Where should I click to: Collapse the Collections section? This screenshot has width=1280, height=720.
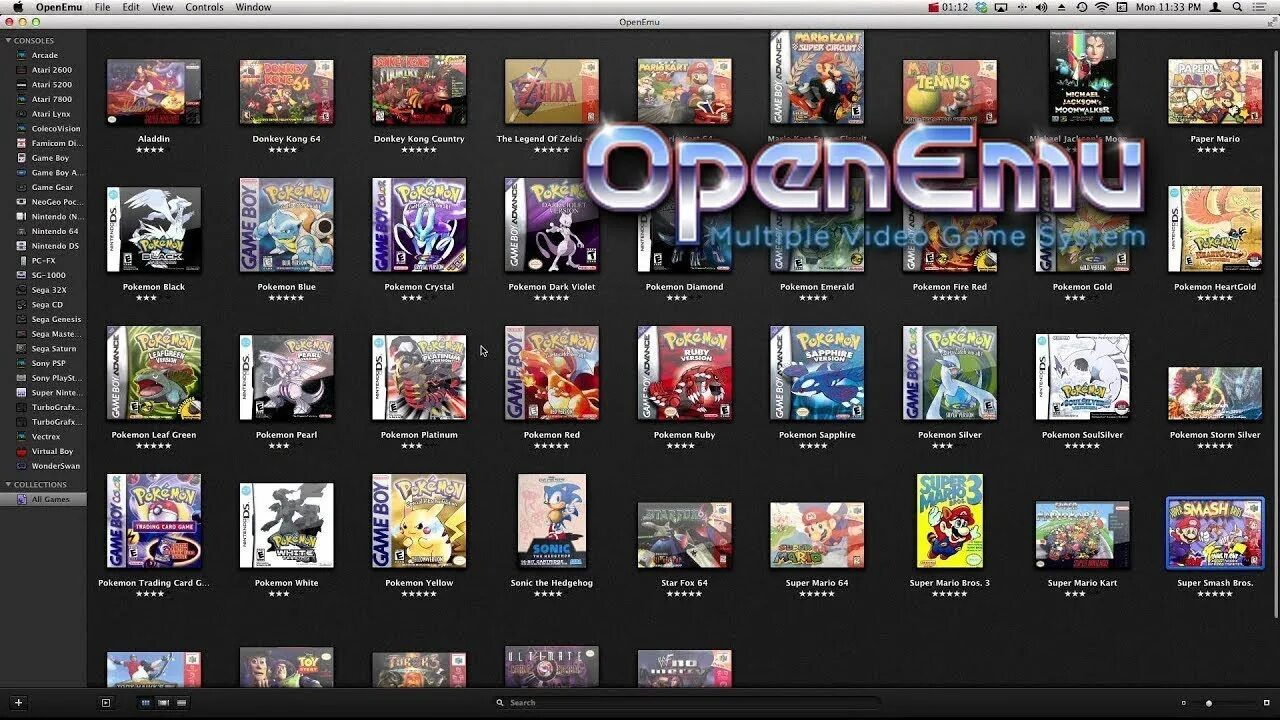(8, 485)
